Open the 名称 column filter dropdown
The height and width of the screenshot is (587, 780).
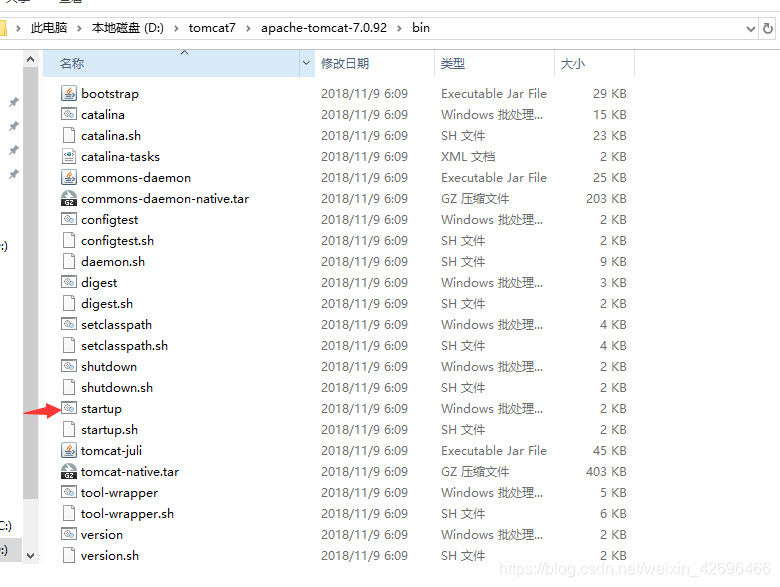point(306,63)
